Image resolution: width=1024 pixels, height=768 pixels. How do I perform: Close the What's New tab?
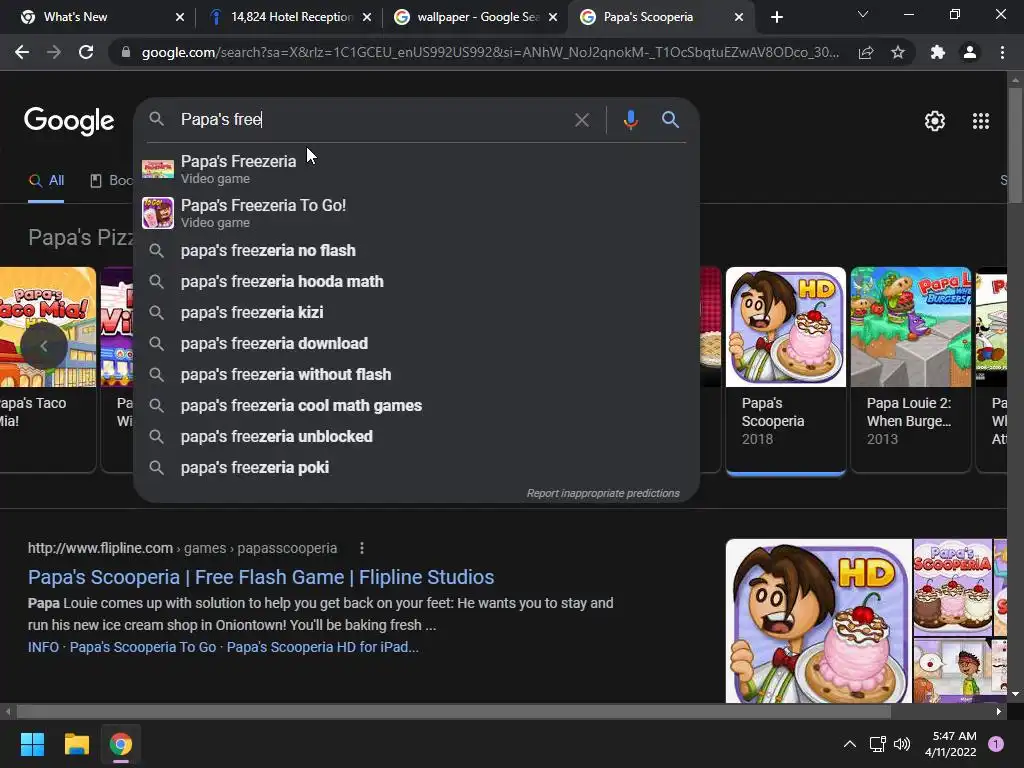tap(180, 17)
